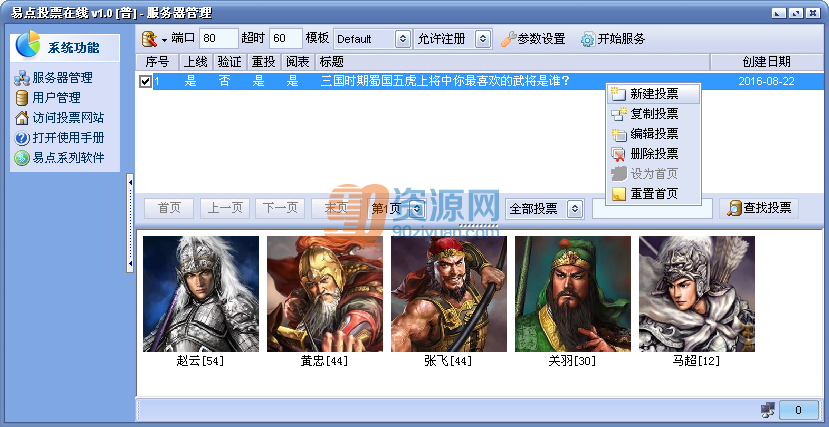Image resolution: width=829 pixels, height=427 pixels.
Task: Open 访问投票网站 link in sidebar
Action: [x=68, y=118]
